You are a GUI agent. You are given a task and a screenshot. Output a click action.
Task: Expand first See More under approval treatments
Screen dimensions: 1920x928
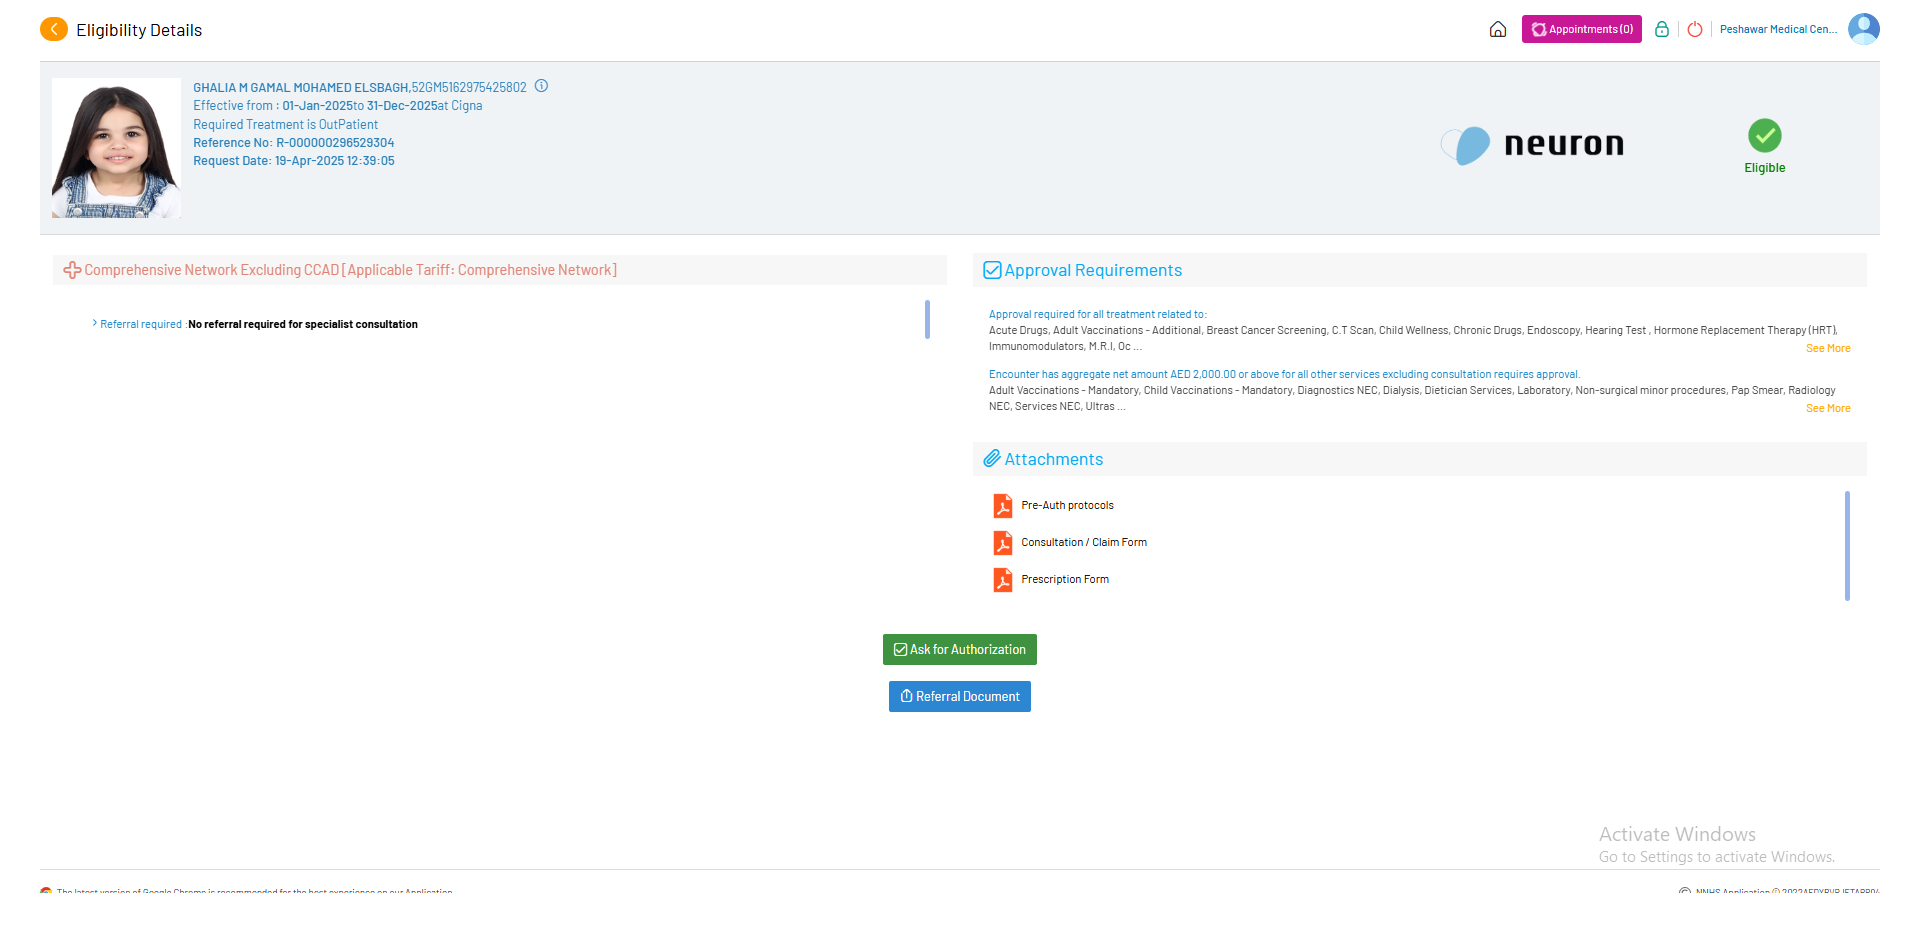(1827, 349)
